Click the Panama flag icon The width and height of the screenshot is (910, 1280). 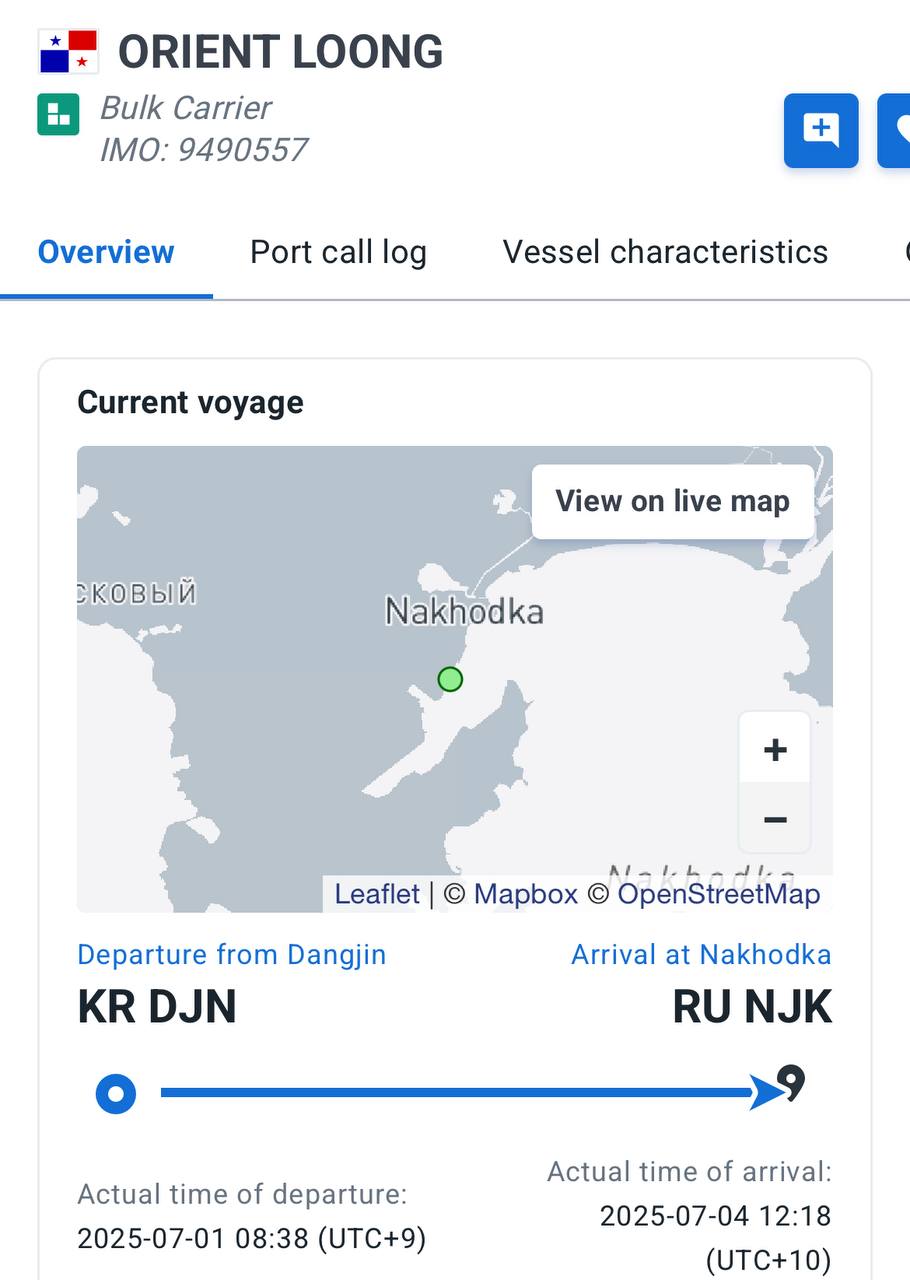[68, 51]
